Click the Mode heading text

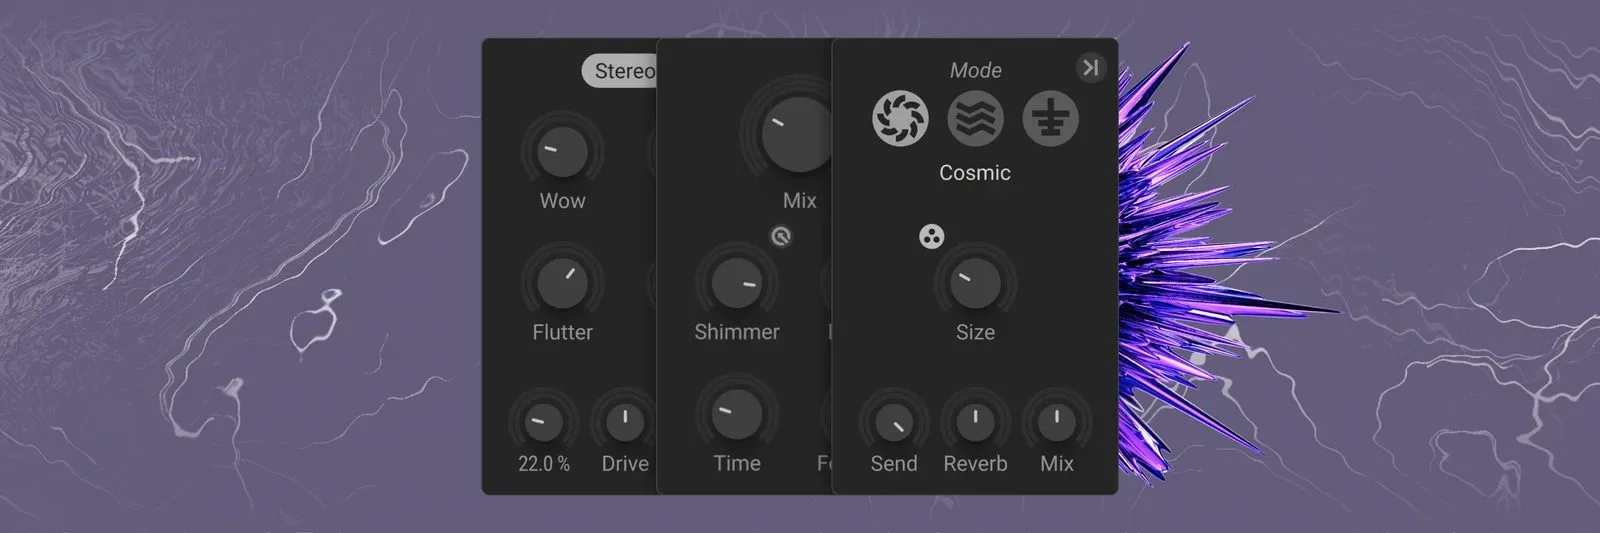coord(976,70)
